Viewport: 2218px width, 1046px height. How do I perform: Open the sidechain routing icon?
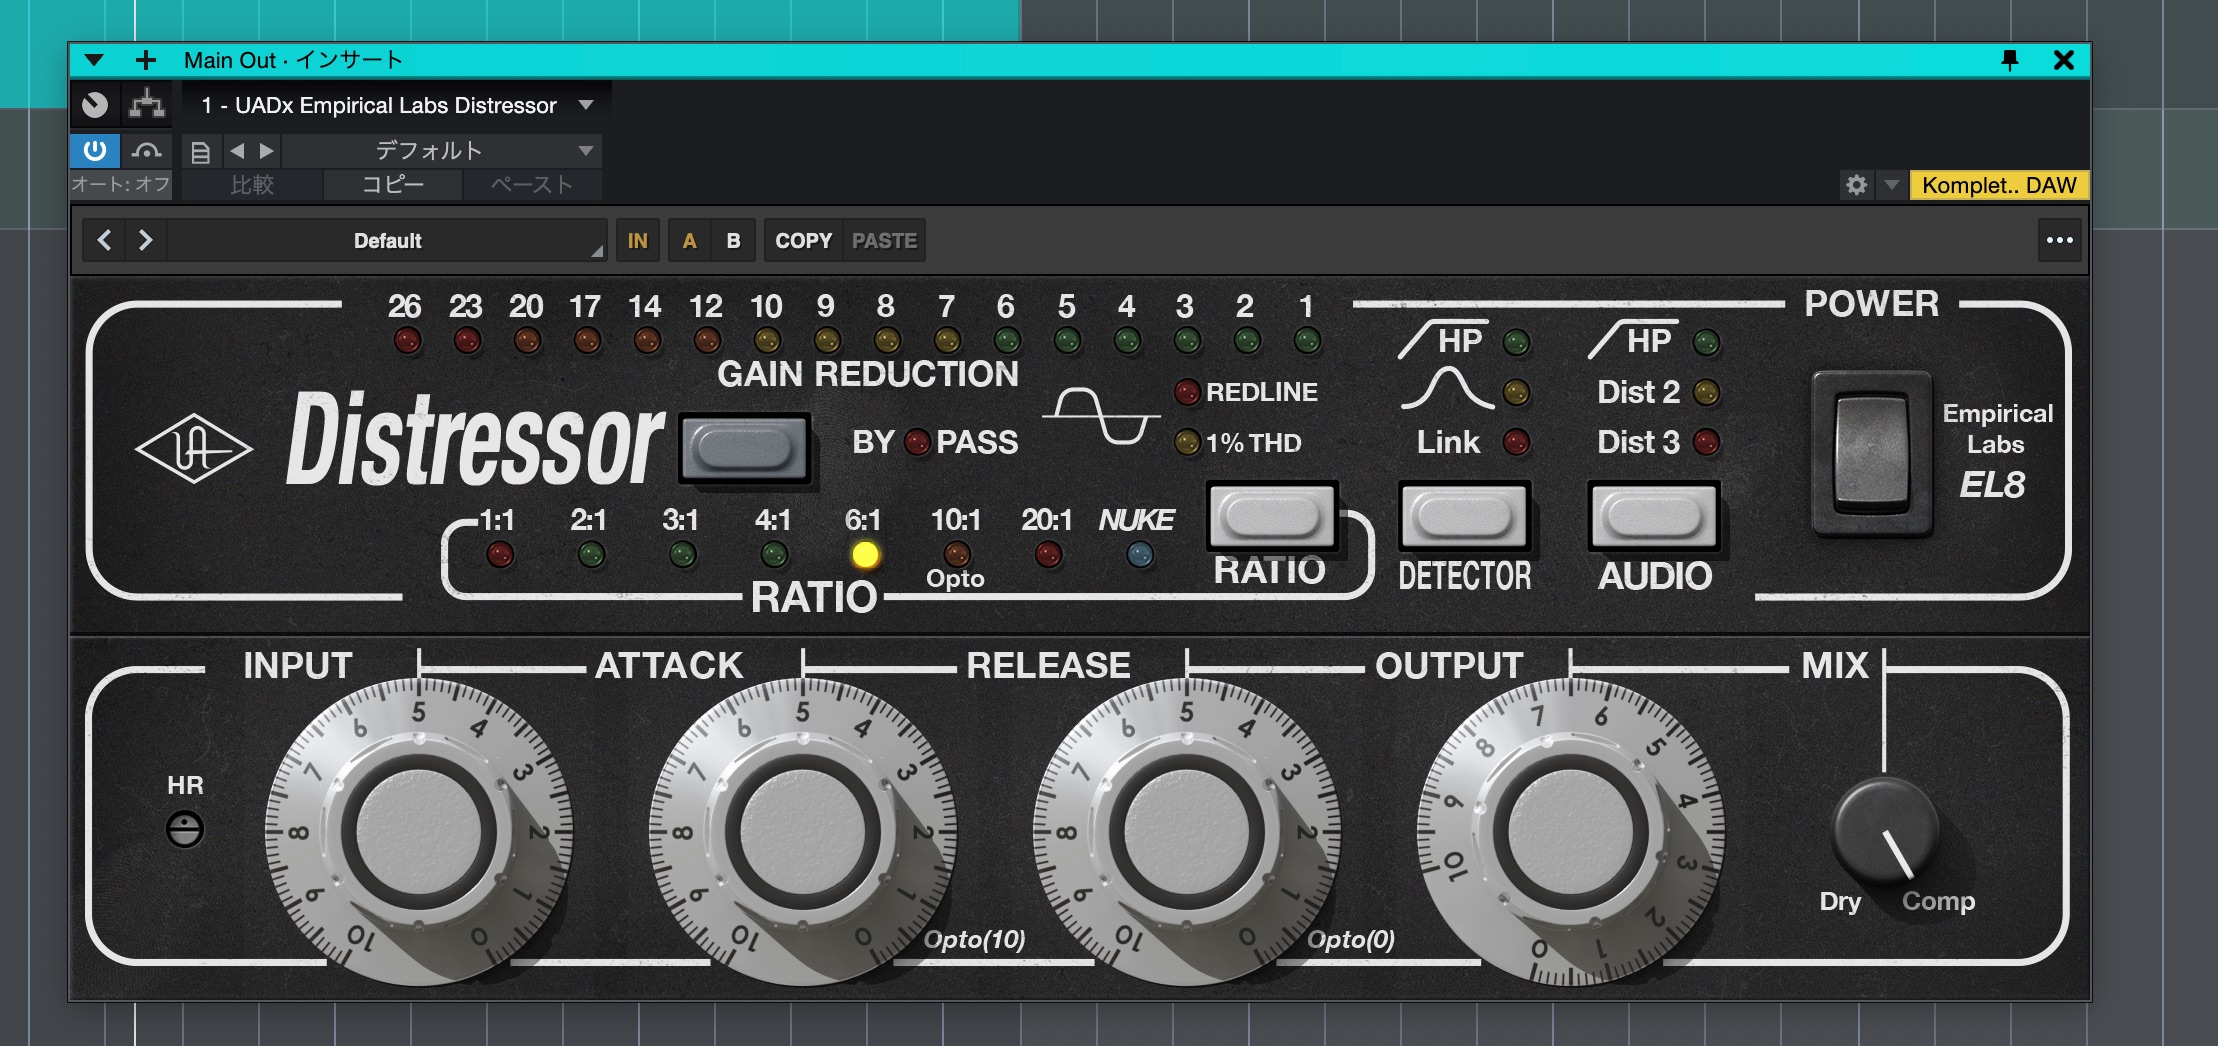coord(147,104)
